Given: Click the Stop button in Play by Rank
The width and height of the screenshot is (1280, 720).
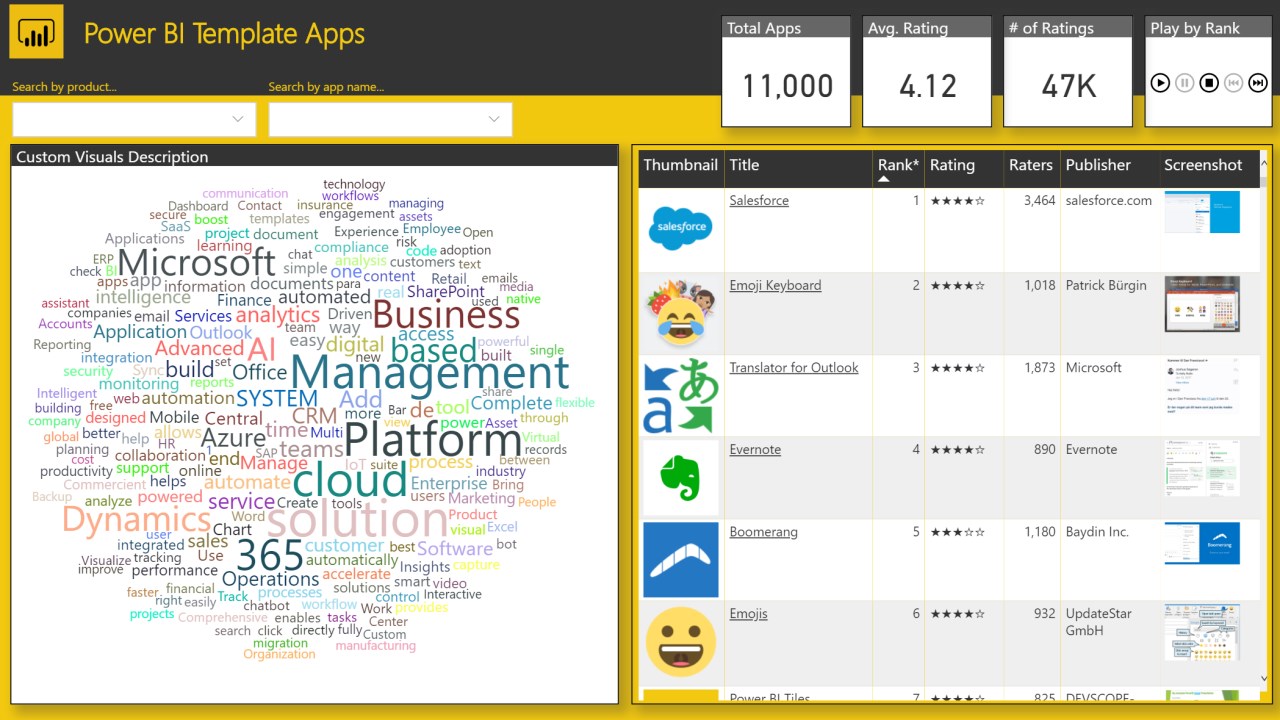Looking at the screenshot, I should pyautogui.click(x=1209, y=83).
